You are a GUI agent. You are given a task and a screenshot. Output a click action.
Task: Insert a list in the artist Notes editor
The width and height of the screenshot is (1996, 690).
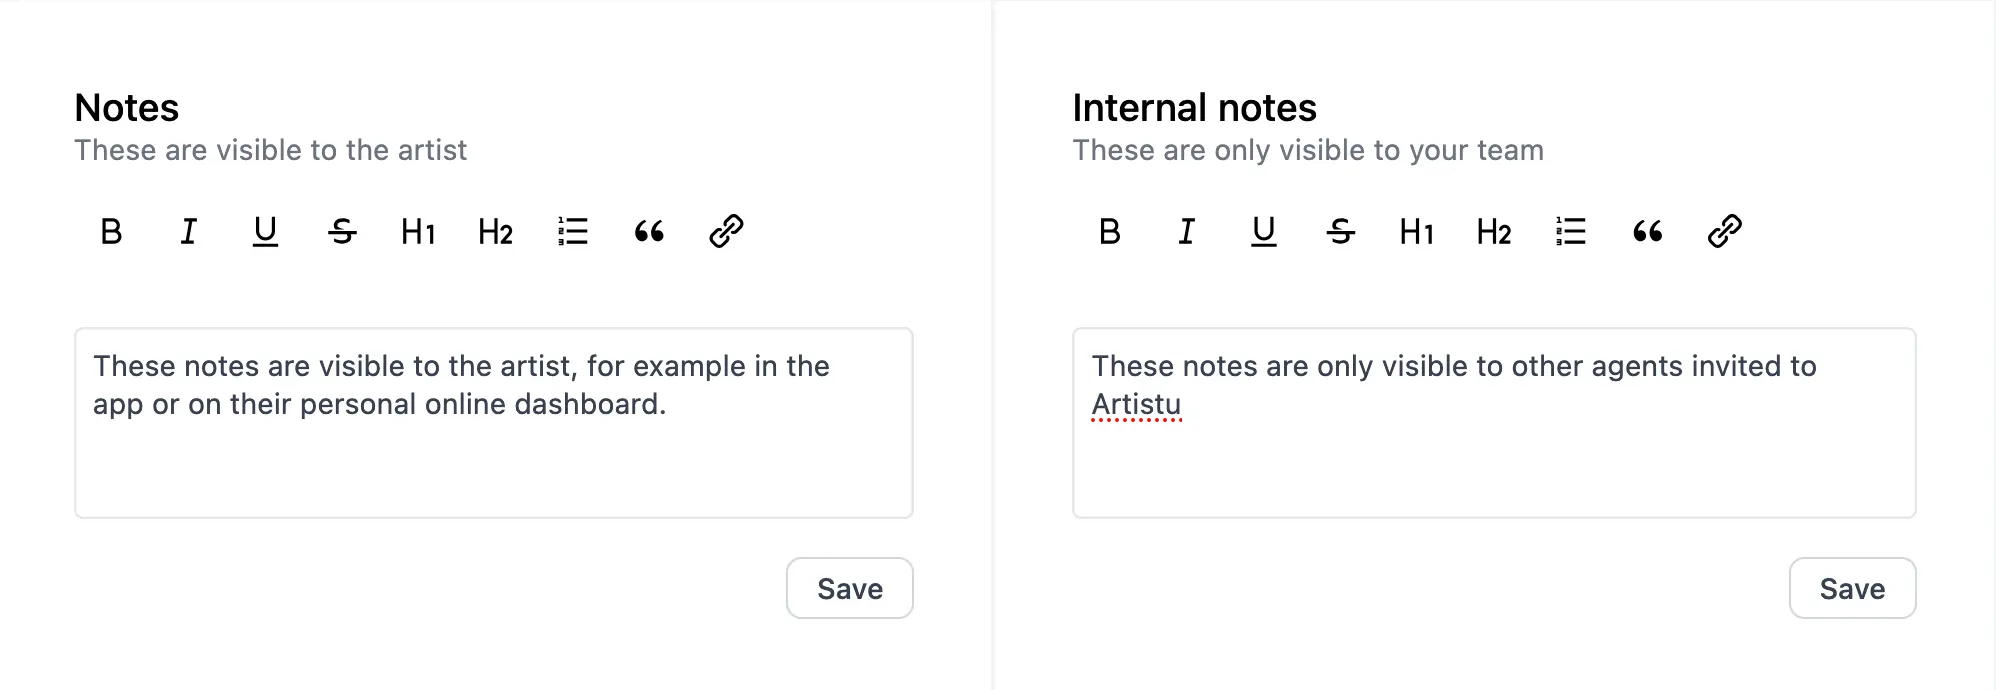coord(573,232)
